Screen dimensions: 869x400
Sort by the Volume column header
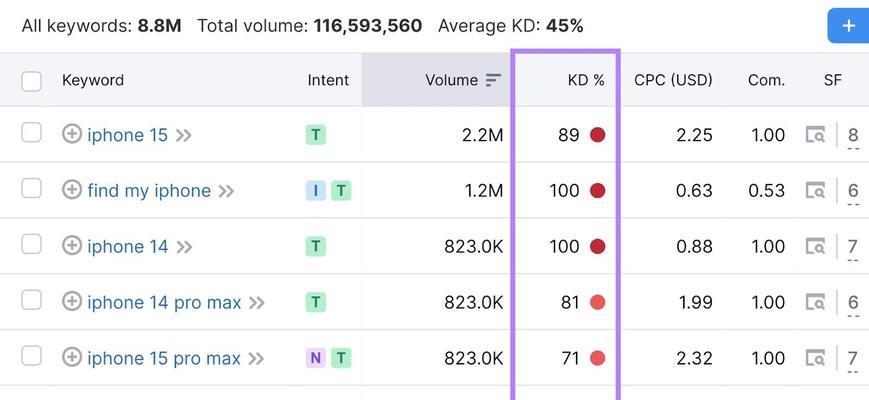tap(451, 80)
